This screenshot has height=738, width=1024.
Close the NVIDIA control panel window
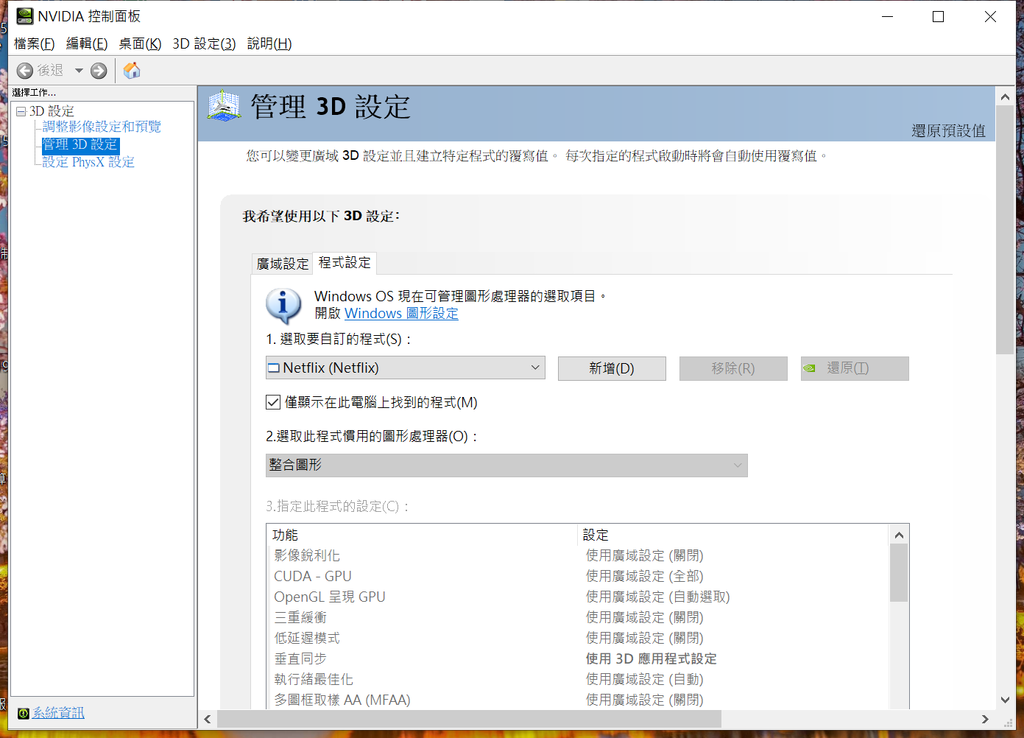click(x=990, y=16)
